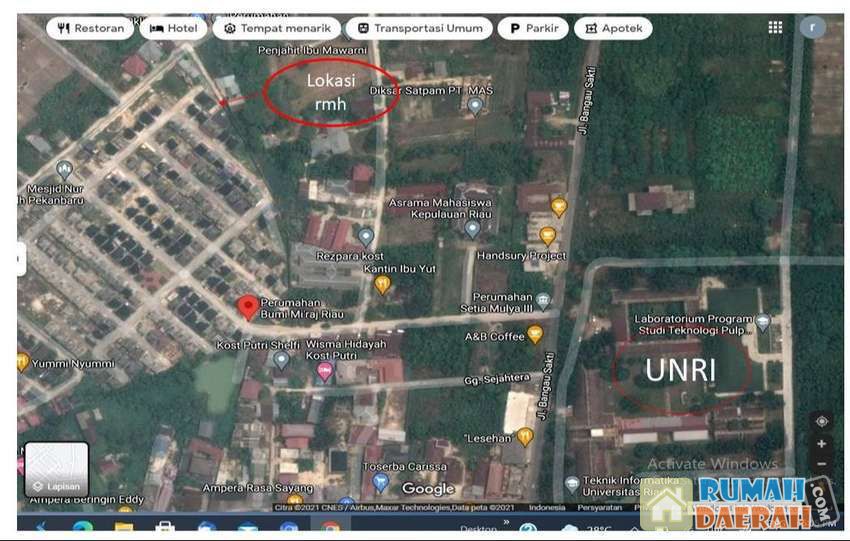Click the Lesehan restaurant marker
The image size is (850, 541).
(x=525, y=436)
